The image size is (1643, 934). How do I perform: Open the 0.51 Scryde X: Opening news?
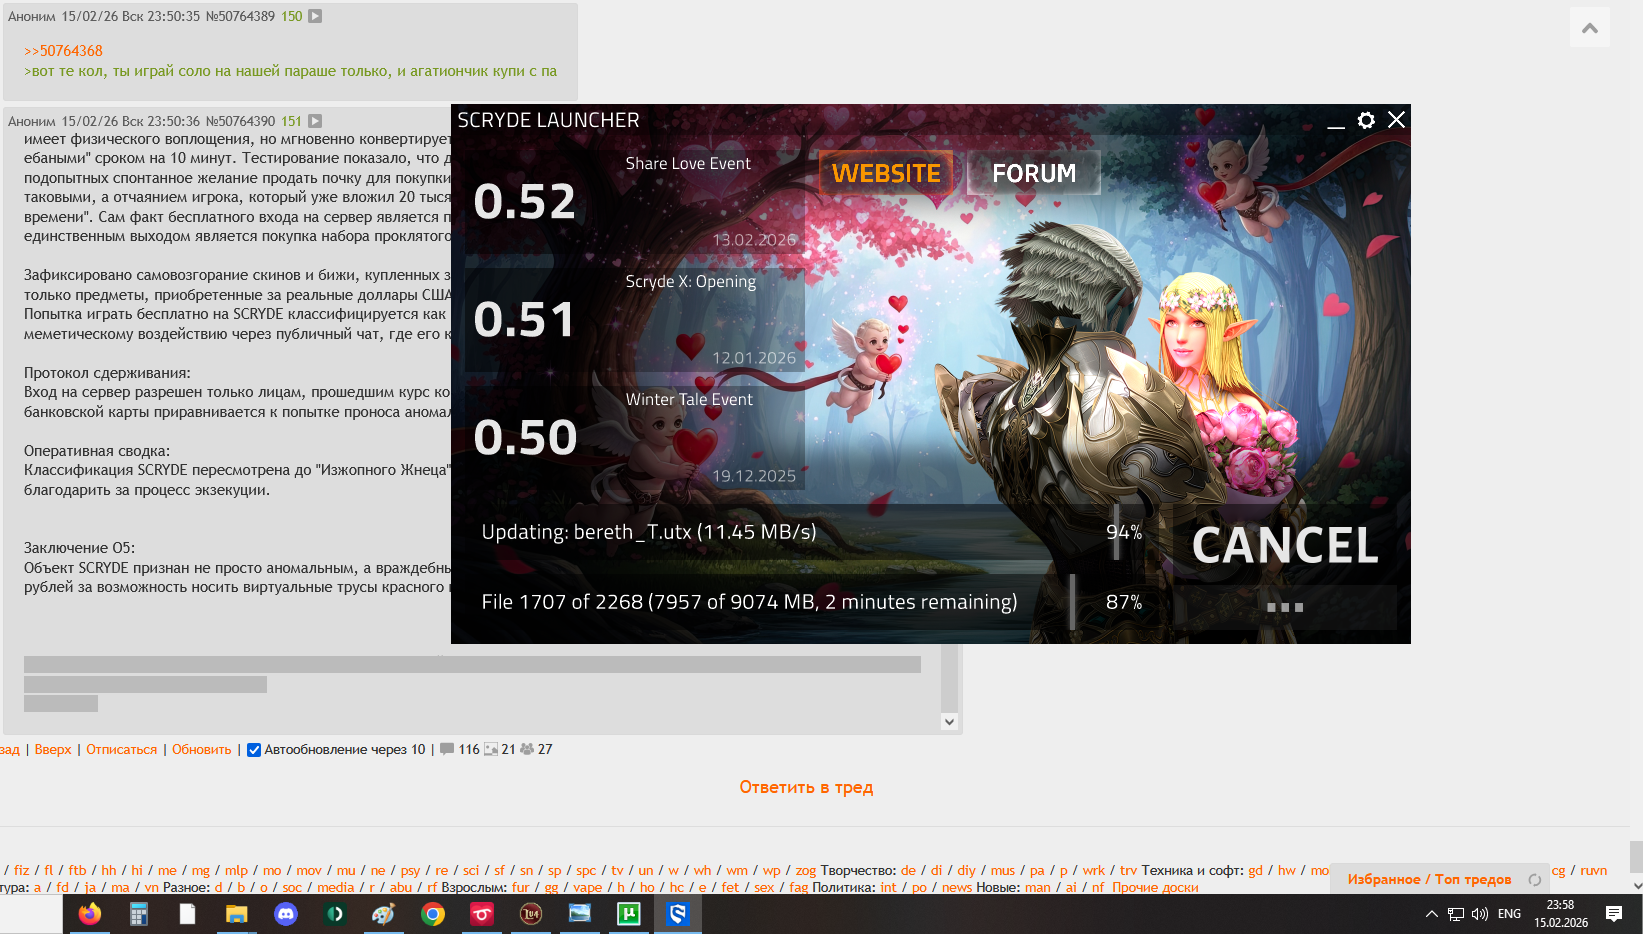click(635, 320)
